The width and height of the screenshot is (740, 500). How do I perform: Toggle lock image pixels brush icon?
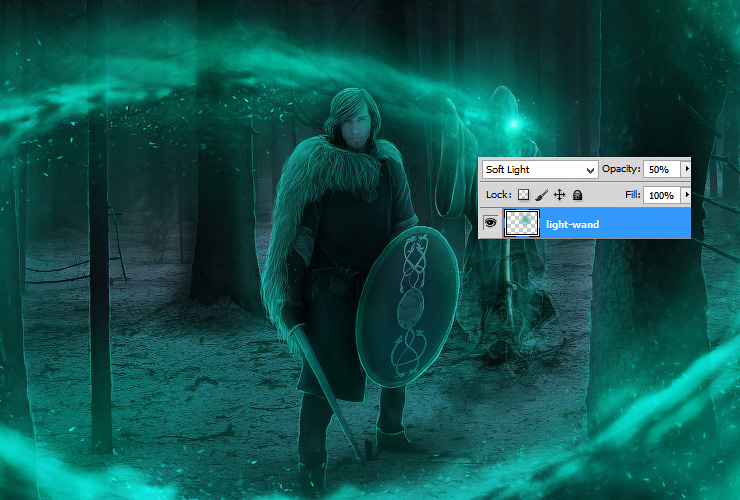(542, 195)
